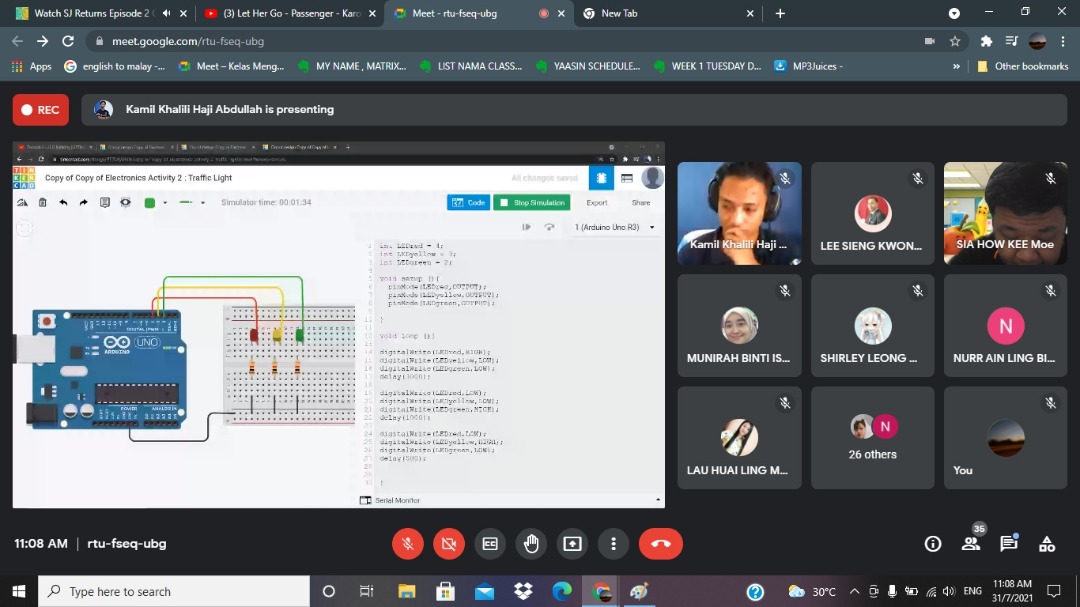Switch to the New Tab tab
The image size is (1080, 607).
click(x=660, y=13)
